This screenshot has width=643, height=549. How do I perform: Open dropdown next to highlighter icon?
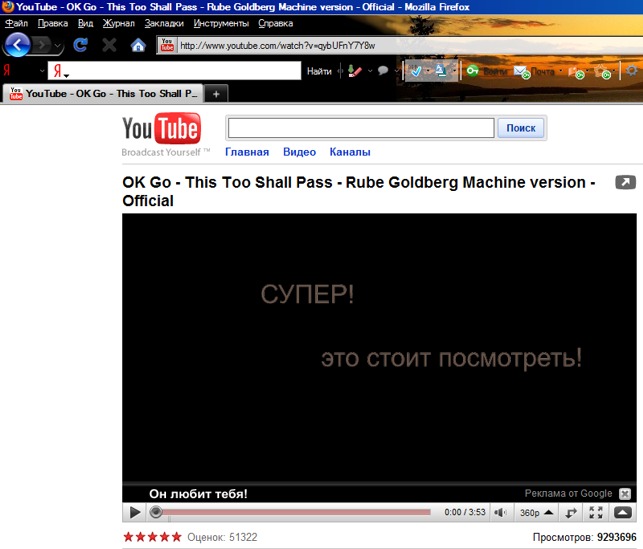pyautogui.click(x=370, y=71)
